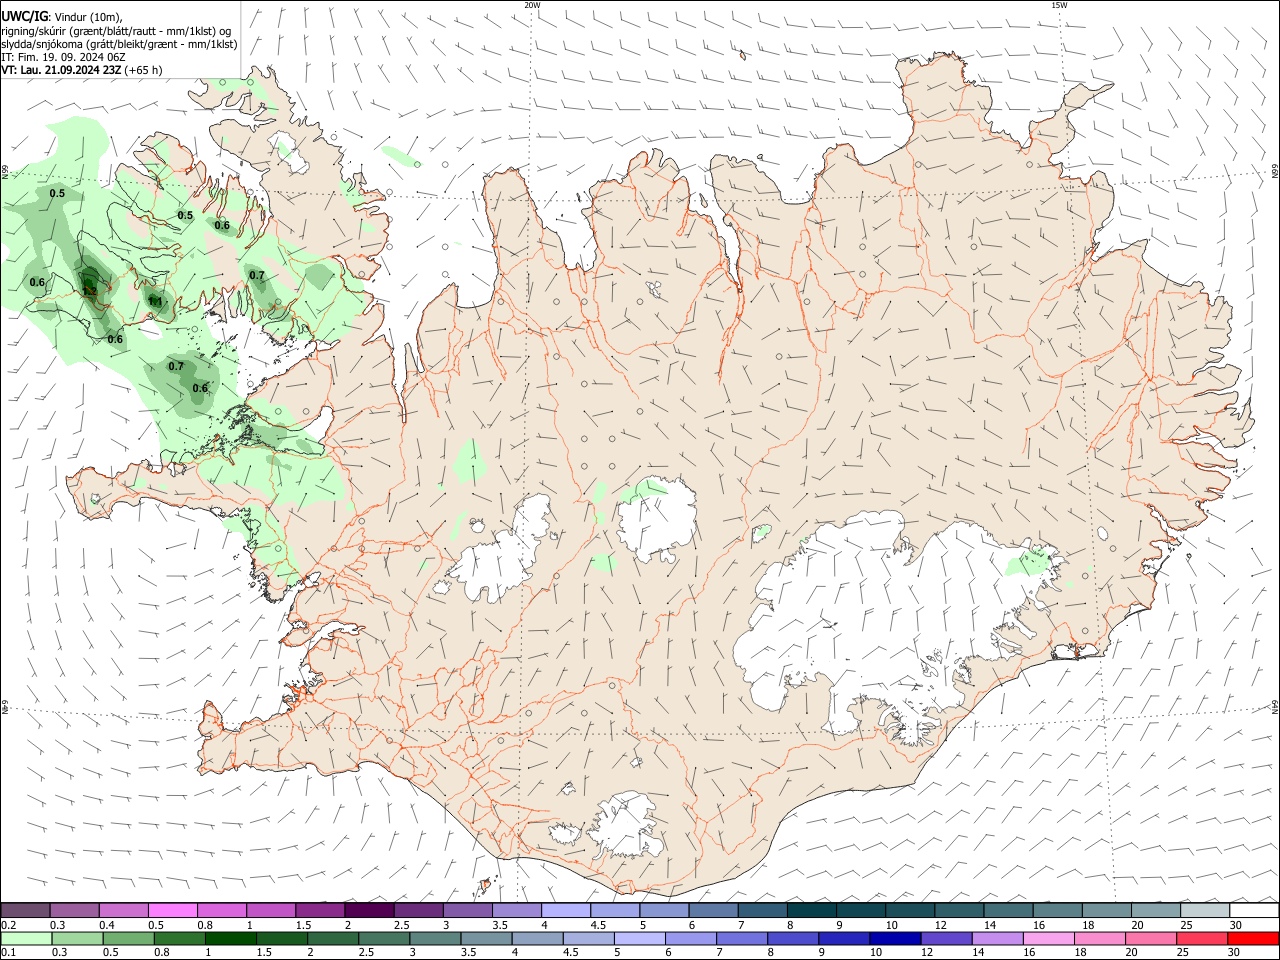
Task: Click the '20W' longitude label
Action: 532,5
